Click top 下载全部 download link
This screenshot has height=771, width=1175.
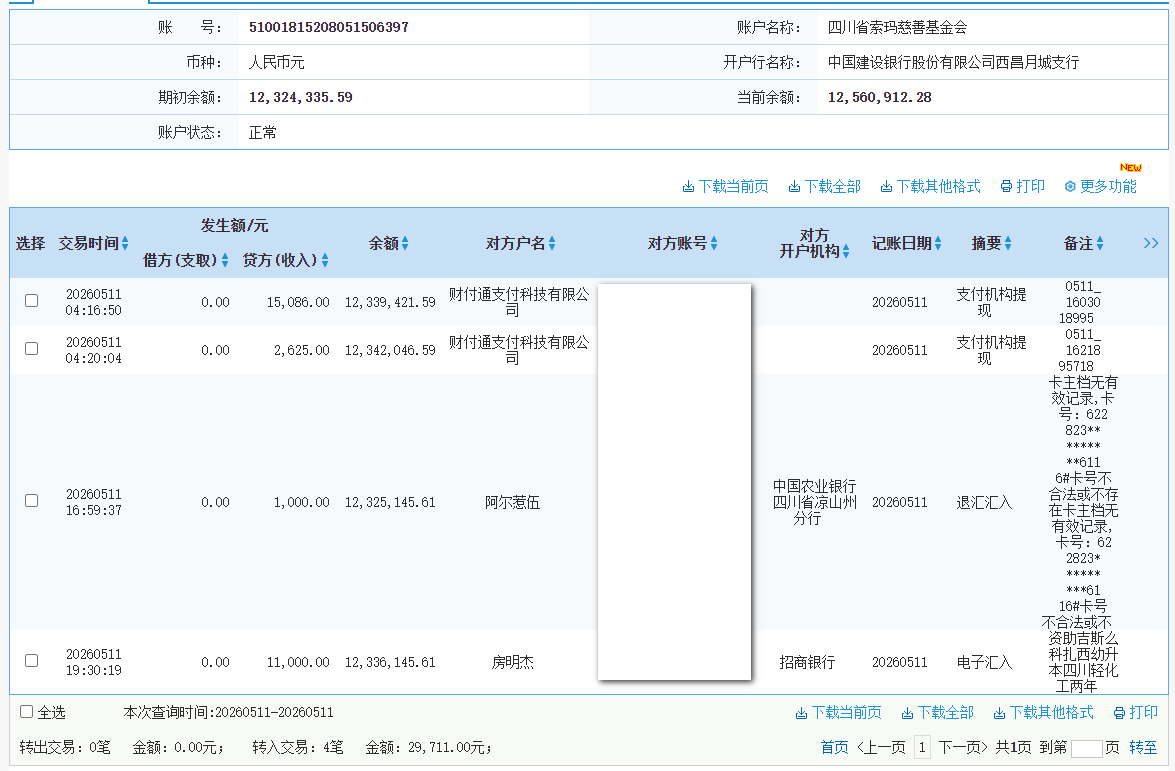[824, 187]
